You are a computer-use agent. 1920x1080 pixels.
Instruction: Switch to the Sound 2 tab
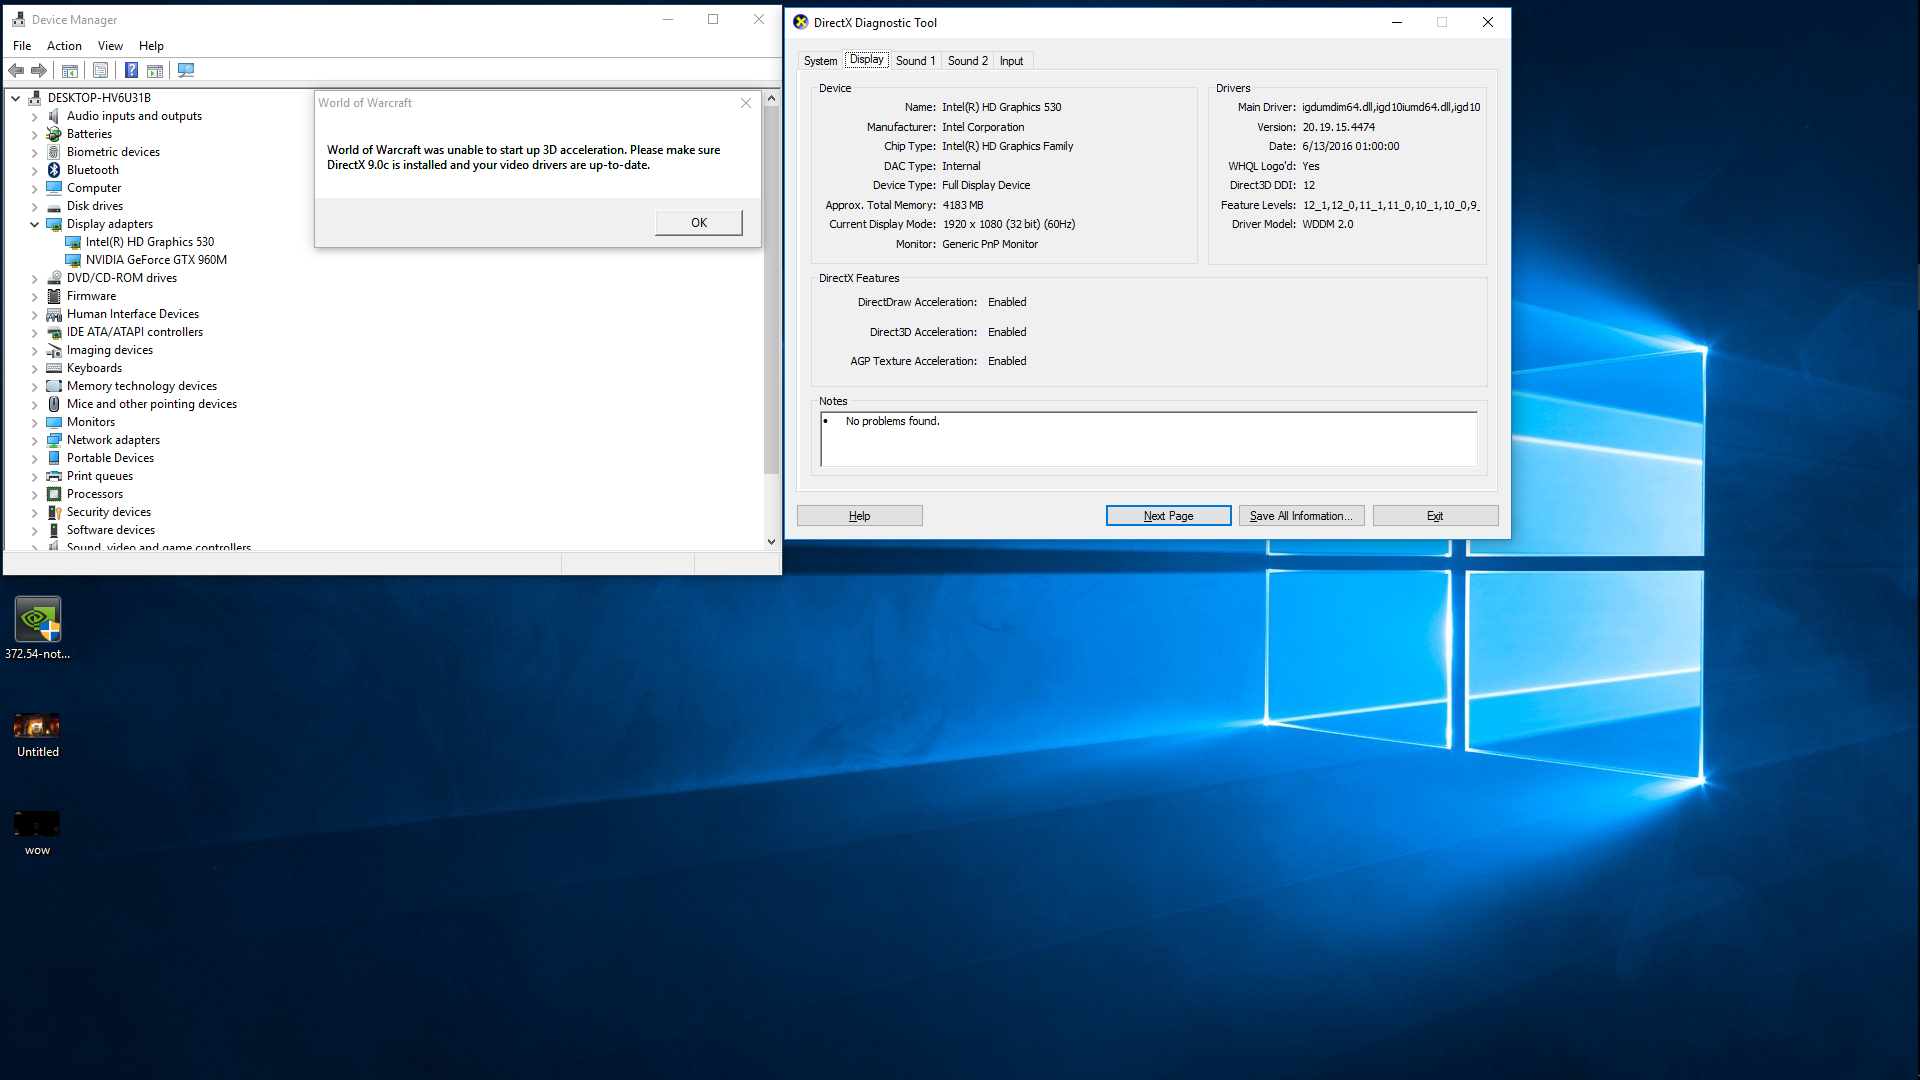pos(967,61)
